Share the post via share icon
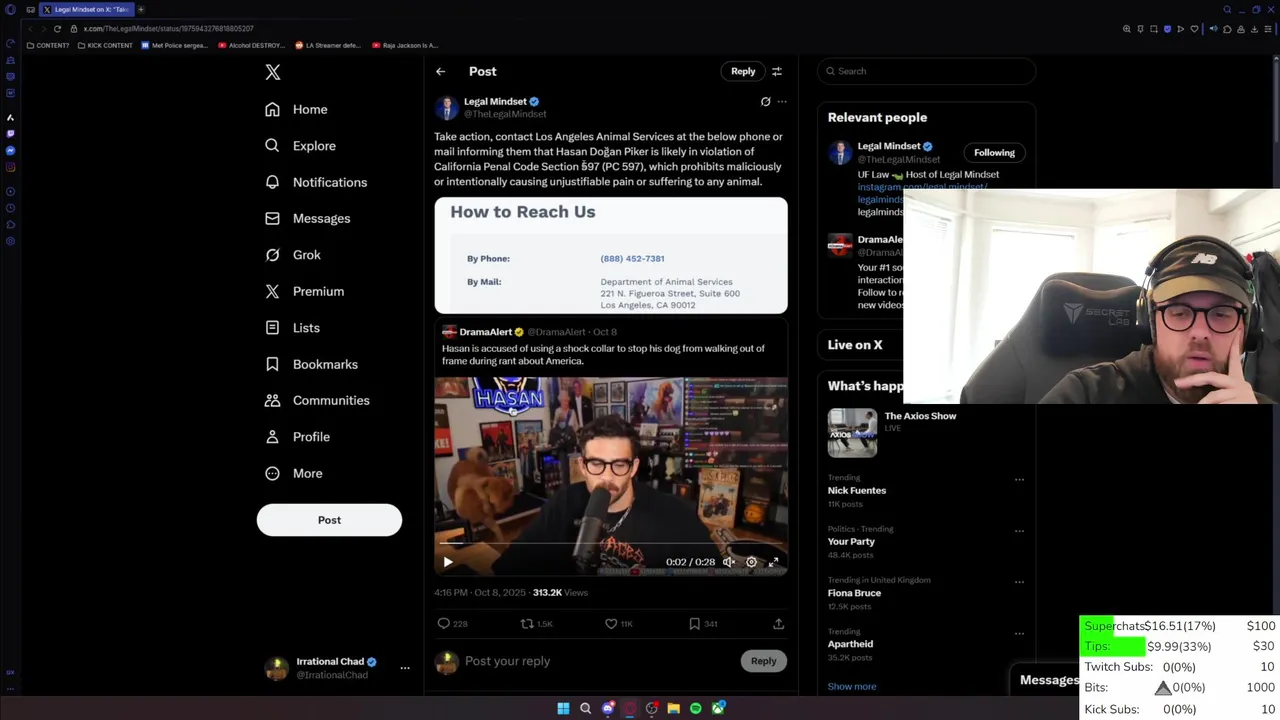This screenshot has height=720, width=1280. 778,623
